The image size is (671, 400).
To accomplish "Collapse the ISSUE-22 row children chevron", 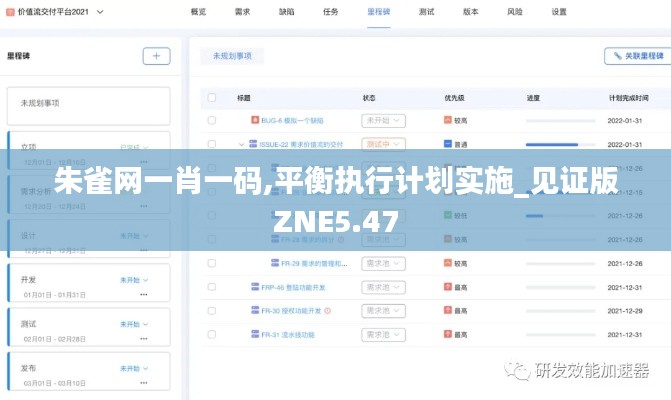I will click(241, 145).
